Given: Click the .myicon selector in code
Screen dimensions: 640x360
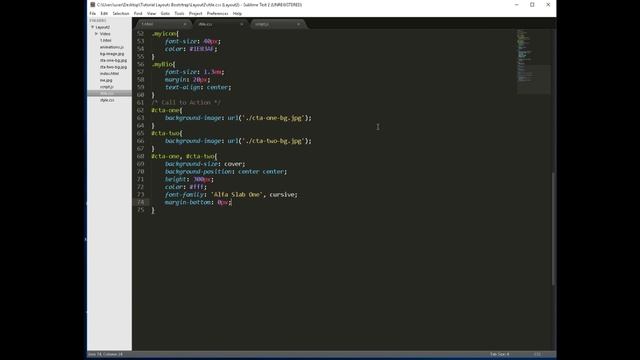Looking at the screenshot, I should click(164, 33).
